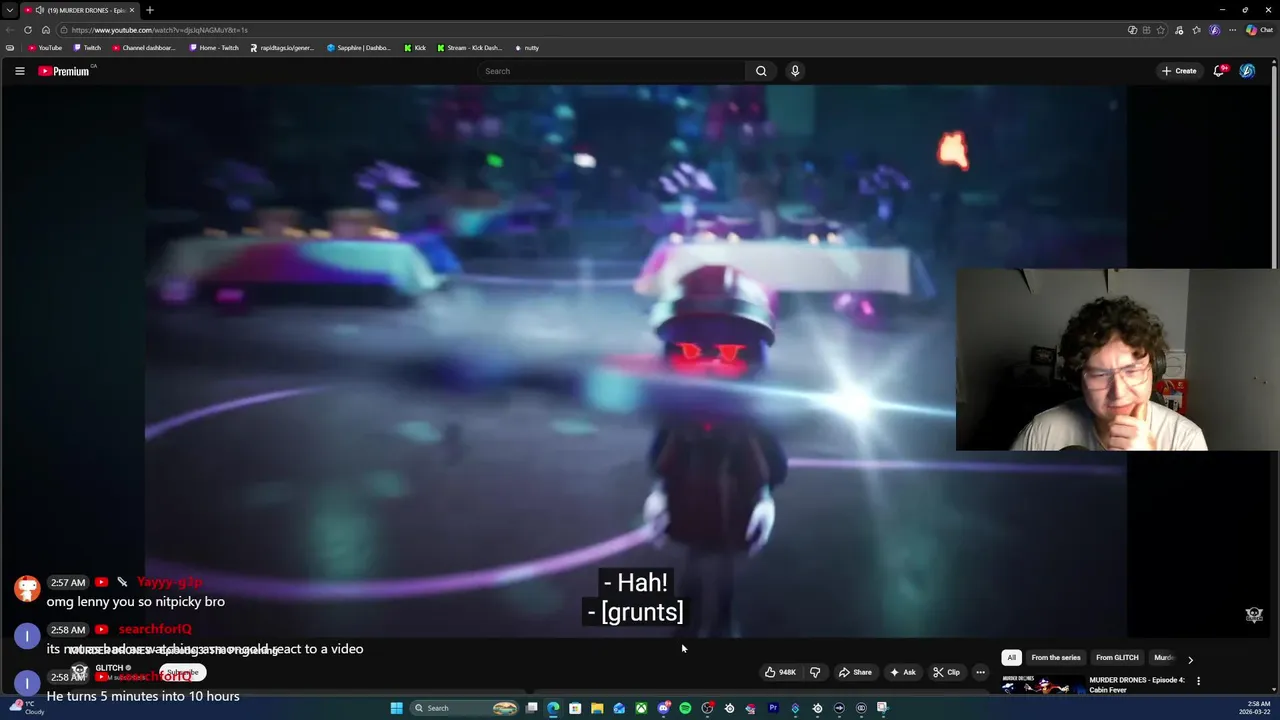Open rapidtags.io bookmark
Viewport: 1280px width, 720px height.
click(x=282, y=48)
